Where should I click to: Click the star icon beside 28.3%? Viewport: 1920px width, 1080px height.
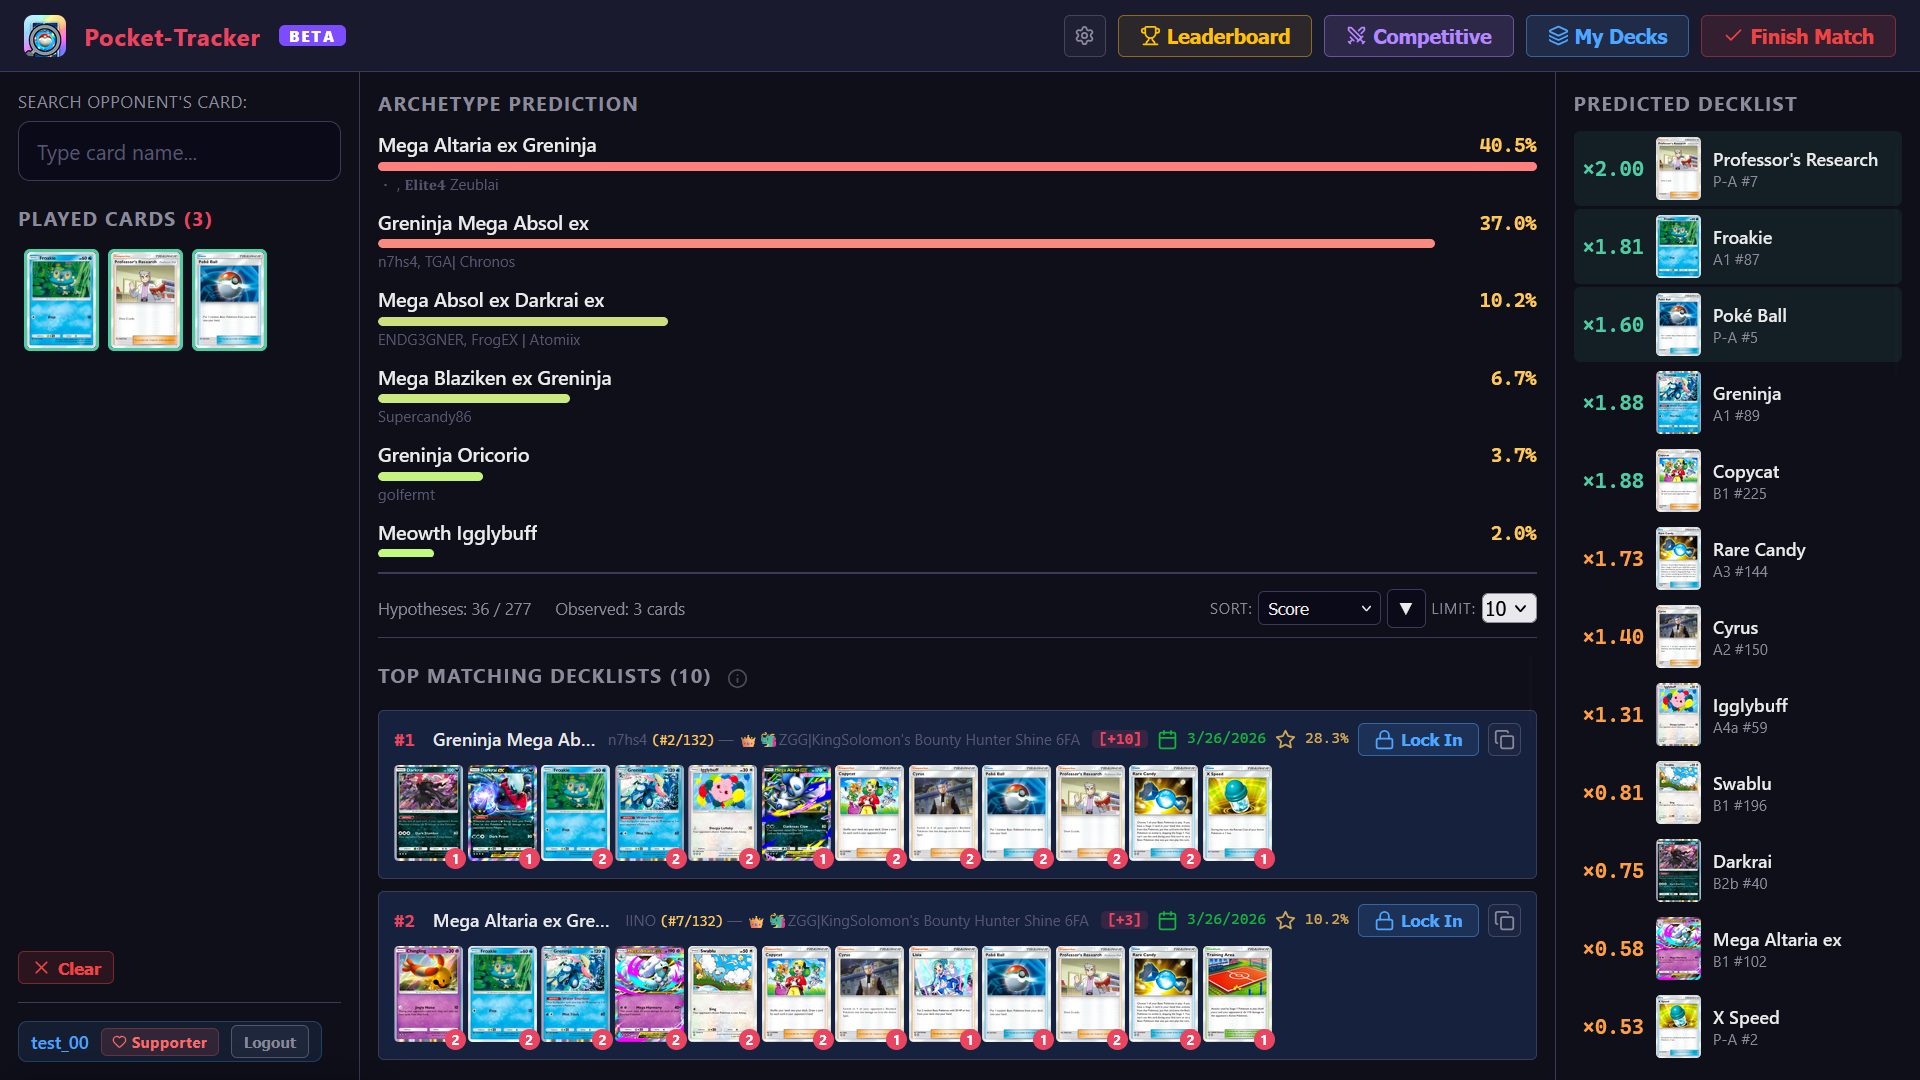(x=1286, y=740)
